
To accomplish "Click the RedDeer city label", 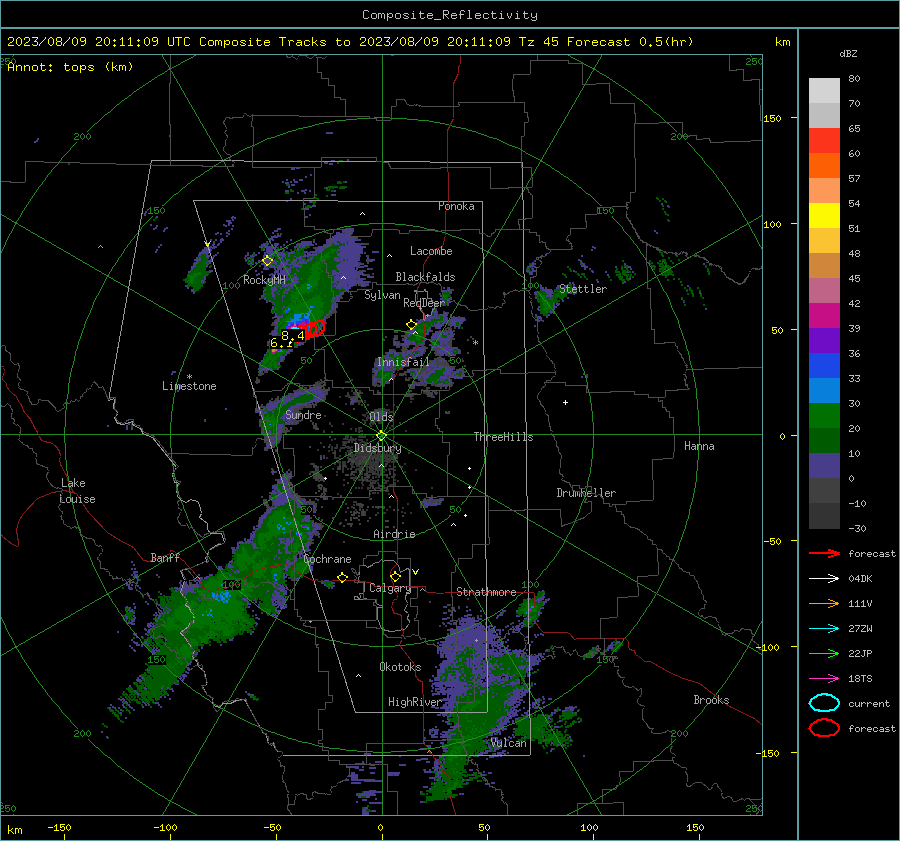I will tap(424, 303).
